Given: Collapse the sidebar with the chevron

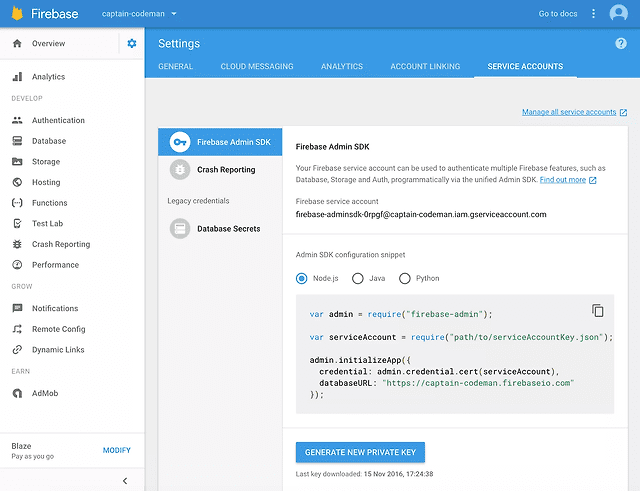Looking at the screenshot, I should [x=124, y=481].
